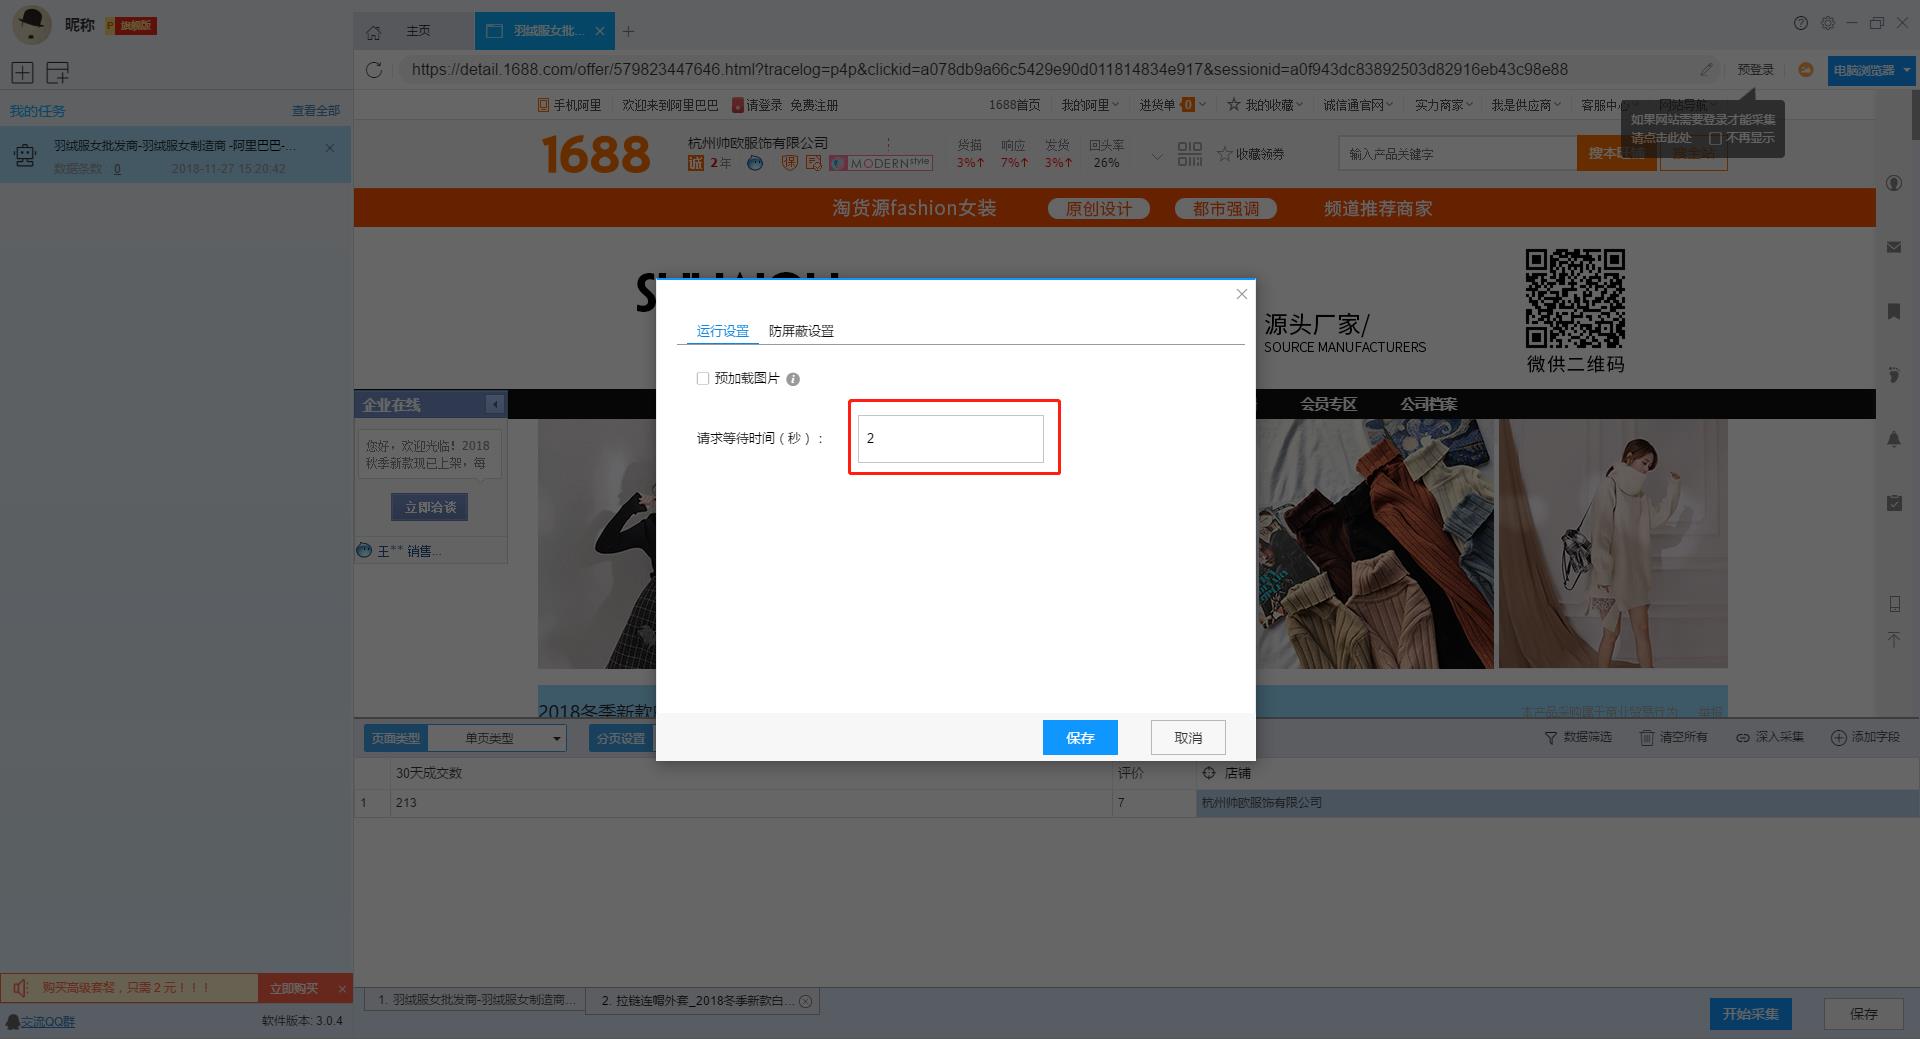
Task: Click the add task group icon
Action: pos(58,72)
